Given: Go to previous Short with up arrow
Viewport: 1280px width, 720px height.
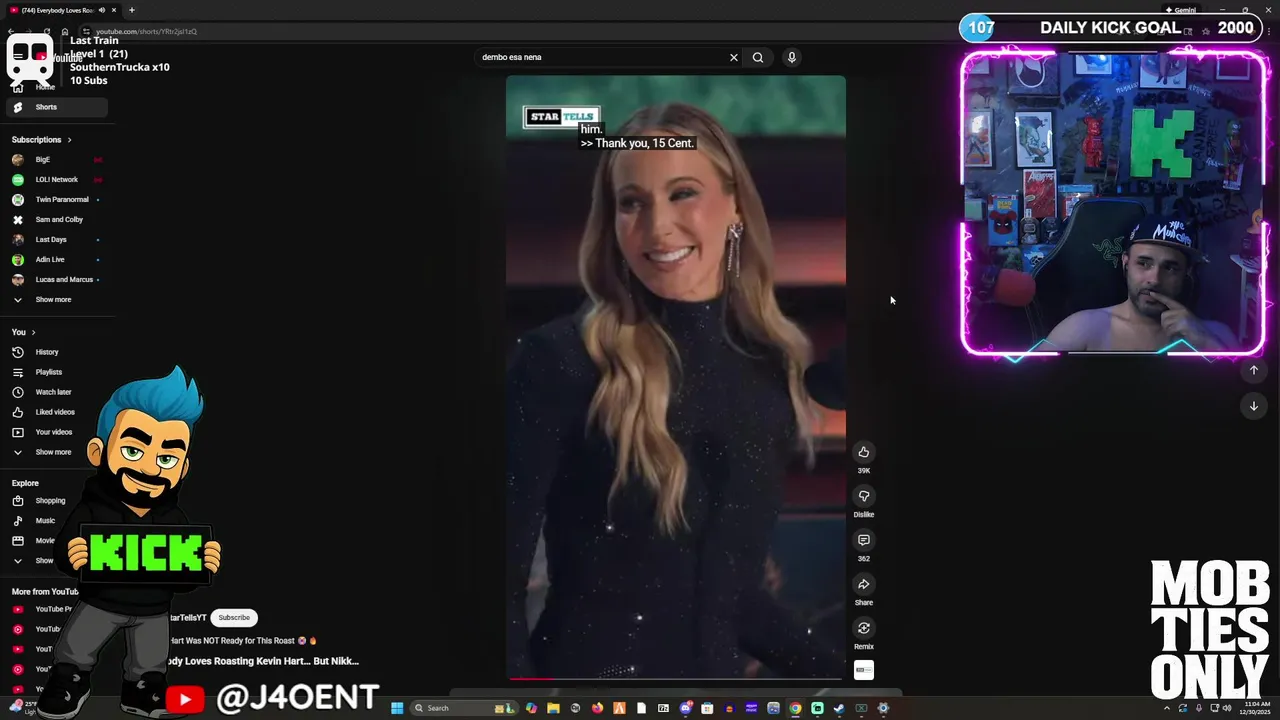Looking at the screenshot, I should coord(1253,370).
